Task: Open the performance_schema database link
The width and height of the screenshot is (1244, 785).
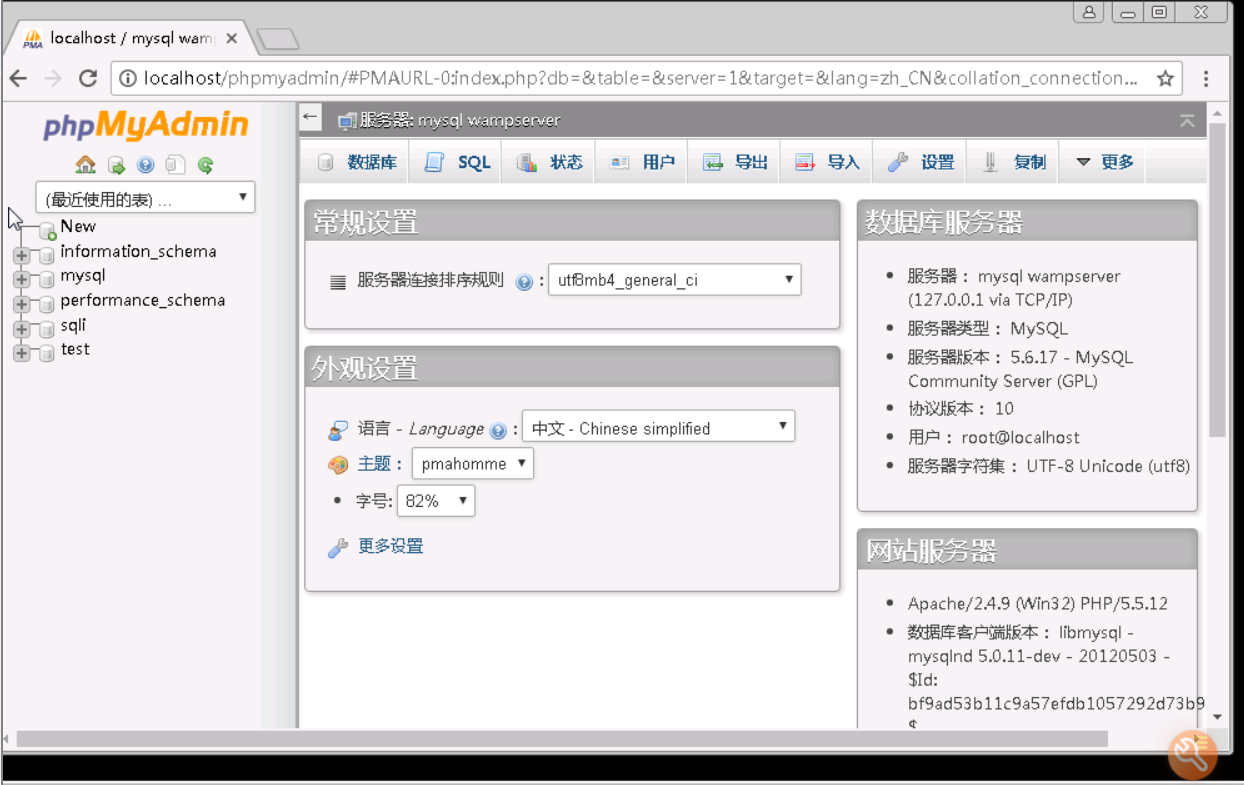Action: pos(142,300)
